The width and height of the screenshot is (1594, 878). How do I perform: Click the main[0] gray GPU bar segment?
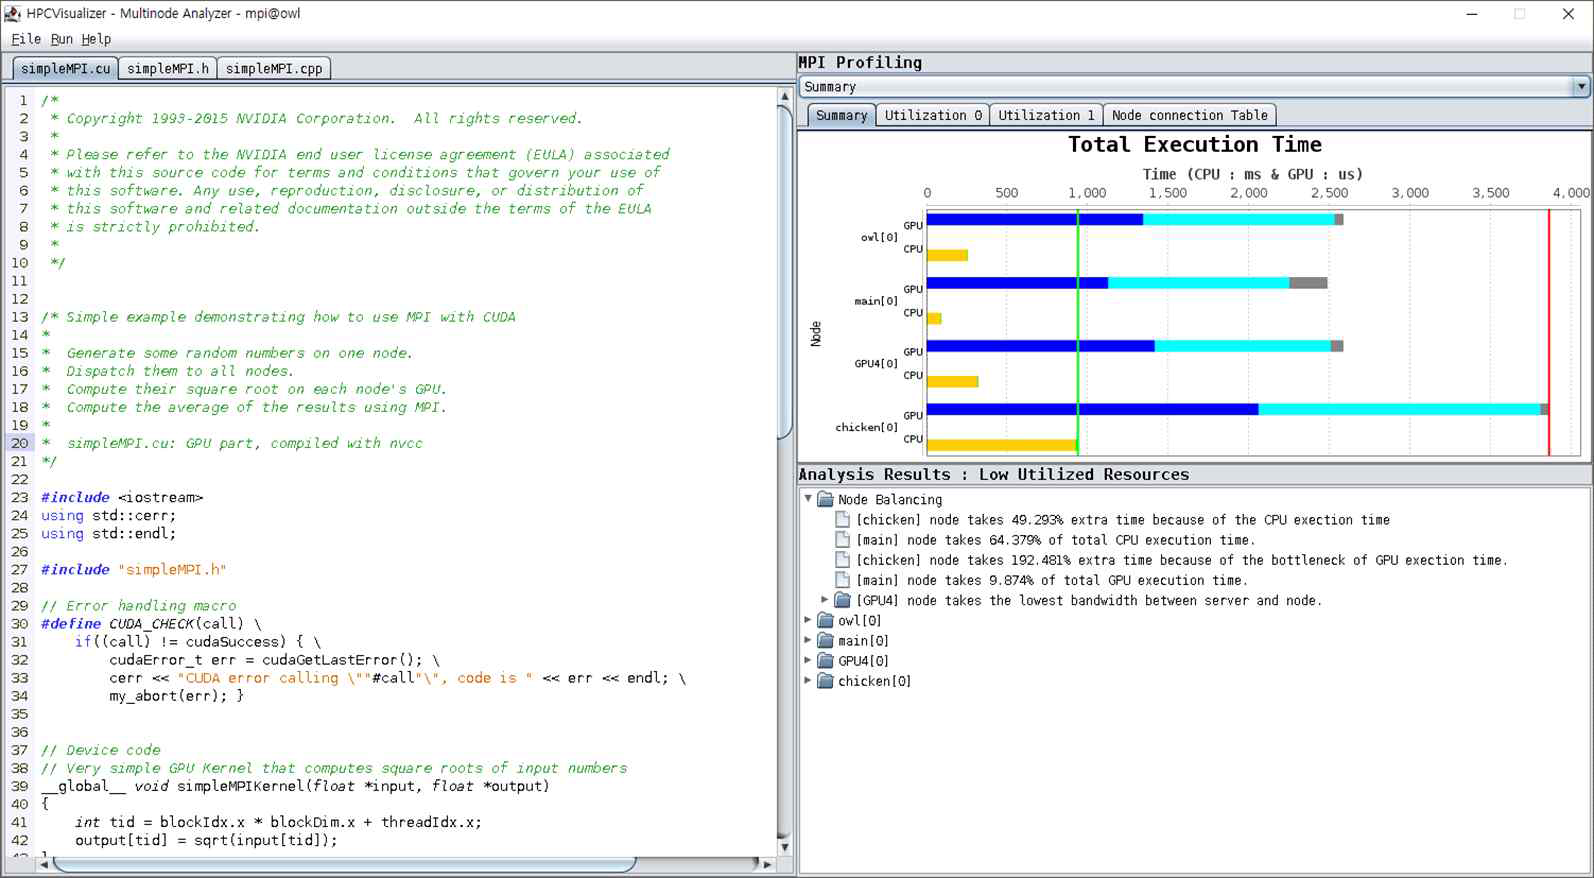tap(1308, 283)
